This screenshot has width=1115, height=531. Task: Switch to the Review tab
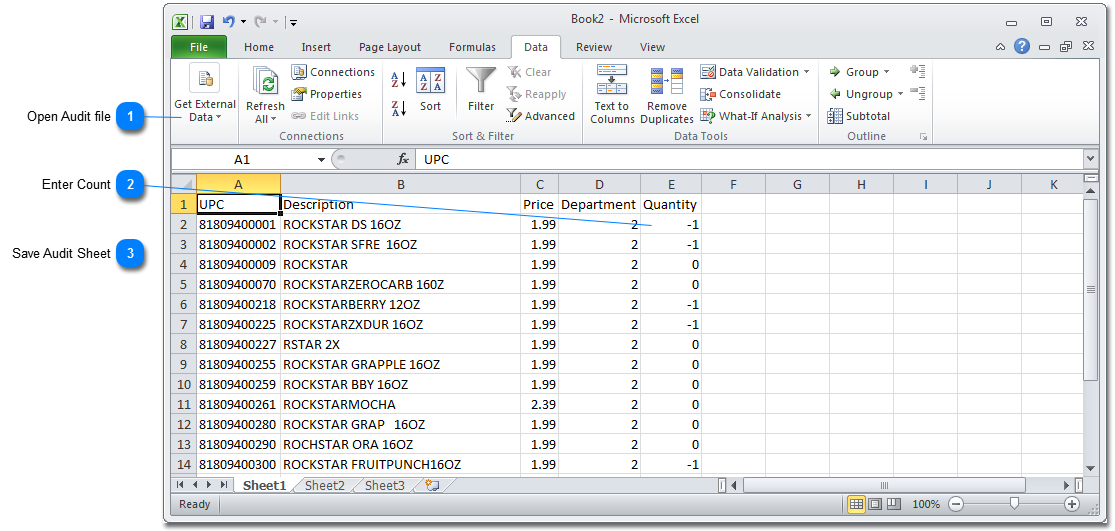[x=594, y=47]
